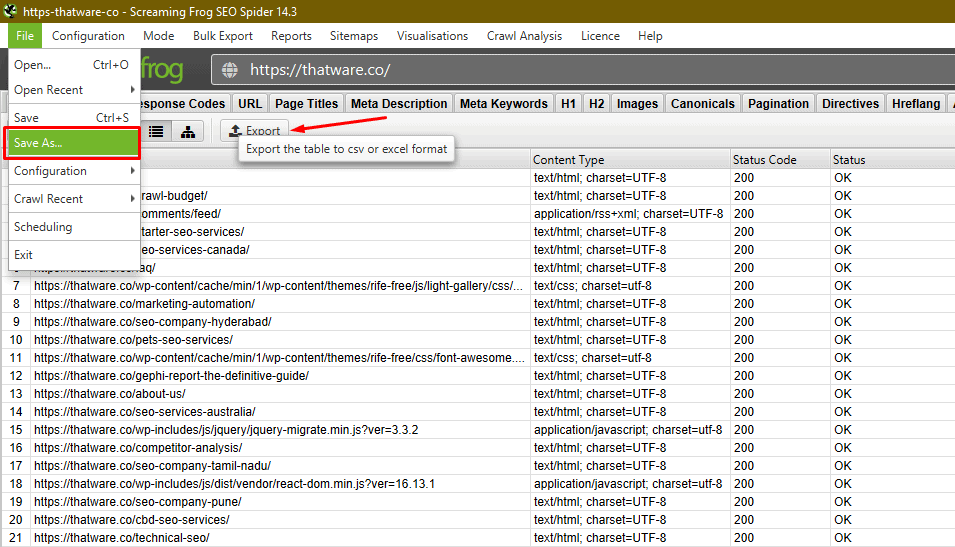Choose Open... from the File menu
The image size is (955, 547).
click(x=74, y=65)
